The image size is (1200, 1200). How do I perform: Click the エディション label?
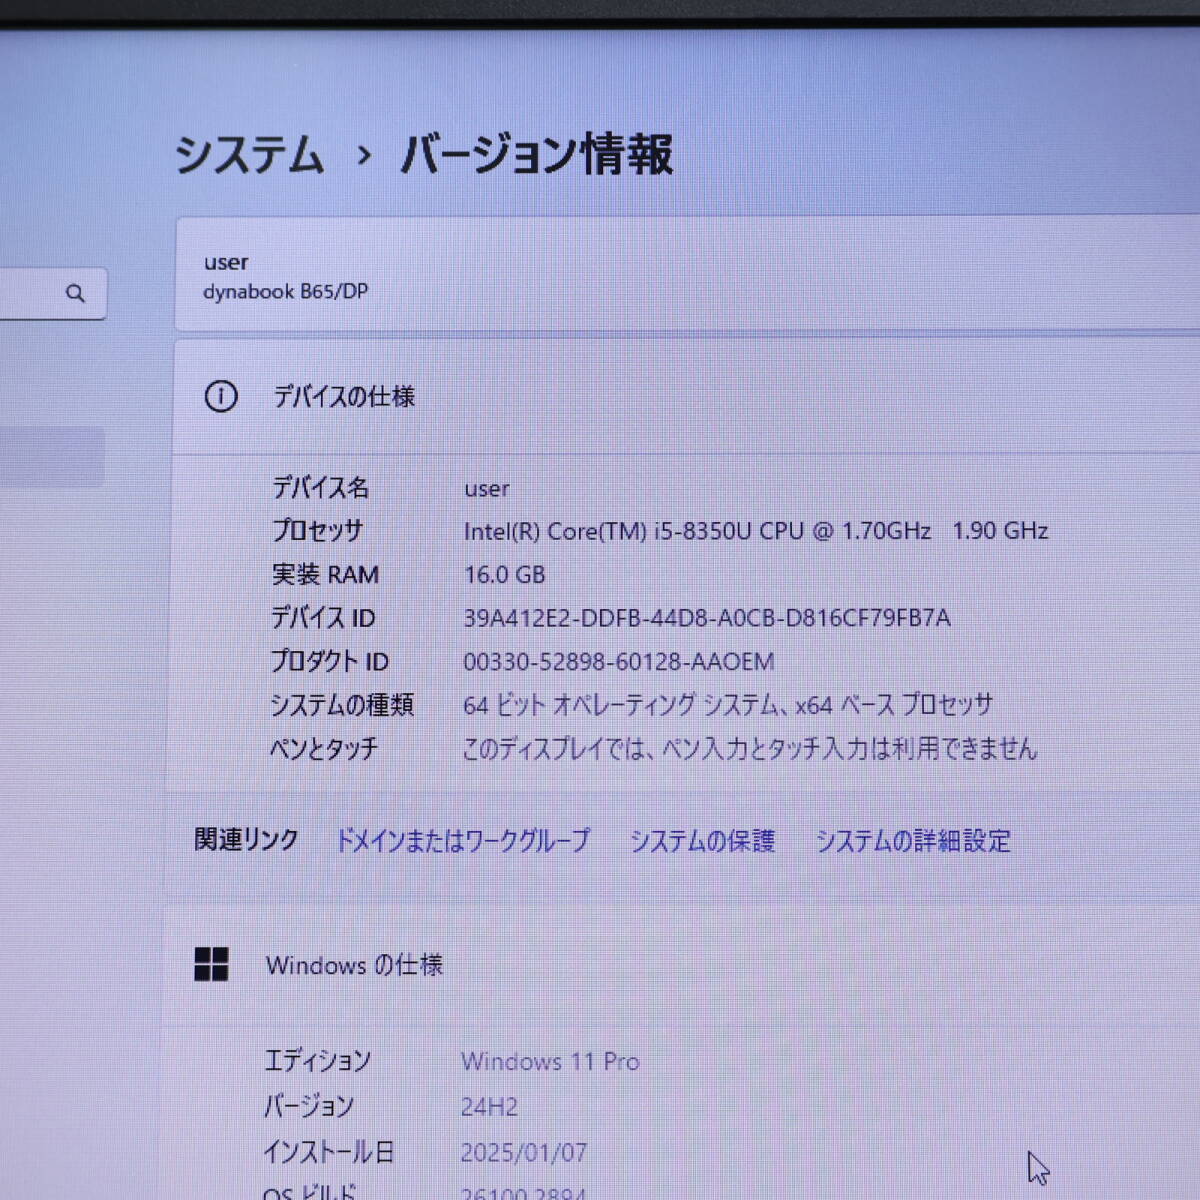(317, 1061)
